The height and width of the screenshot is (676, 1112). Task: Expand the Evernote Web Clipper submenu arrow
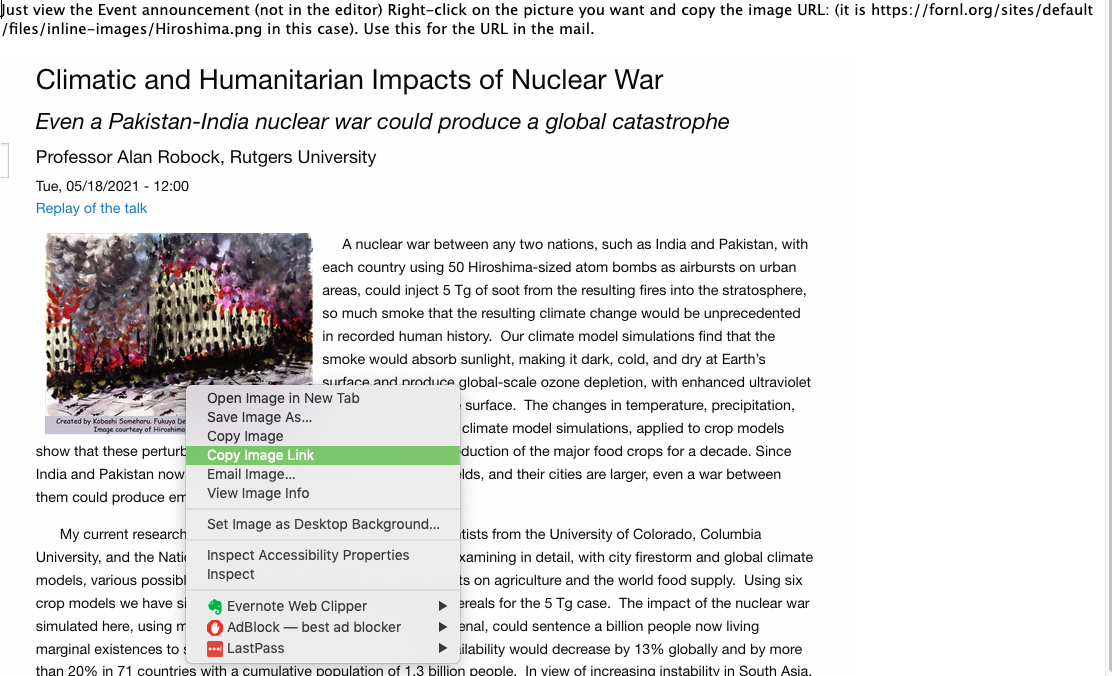pyautogui.click(x=443, y=606)
